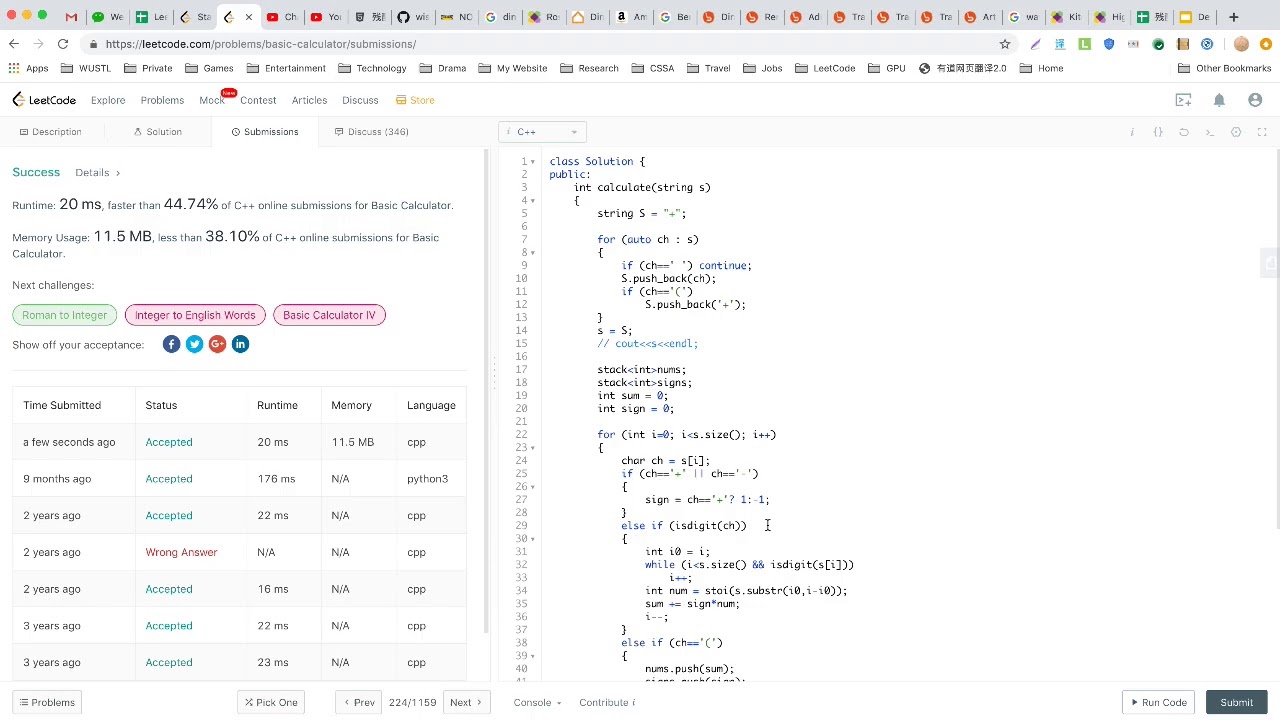Switch to the Description tab

click(x=50, y=132)
